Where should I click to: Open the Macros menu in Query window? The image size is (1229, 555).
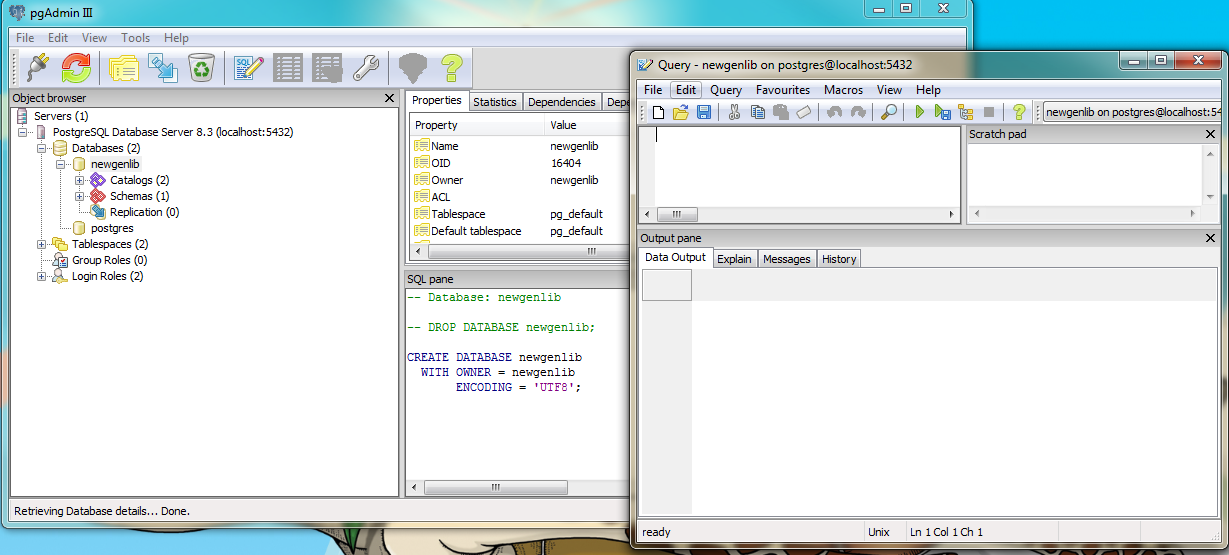click(843, 90)
